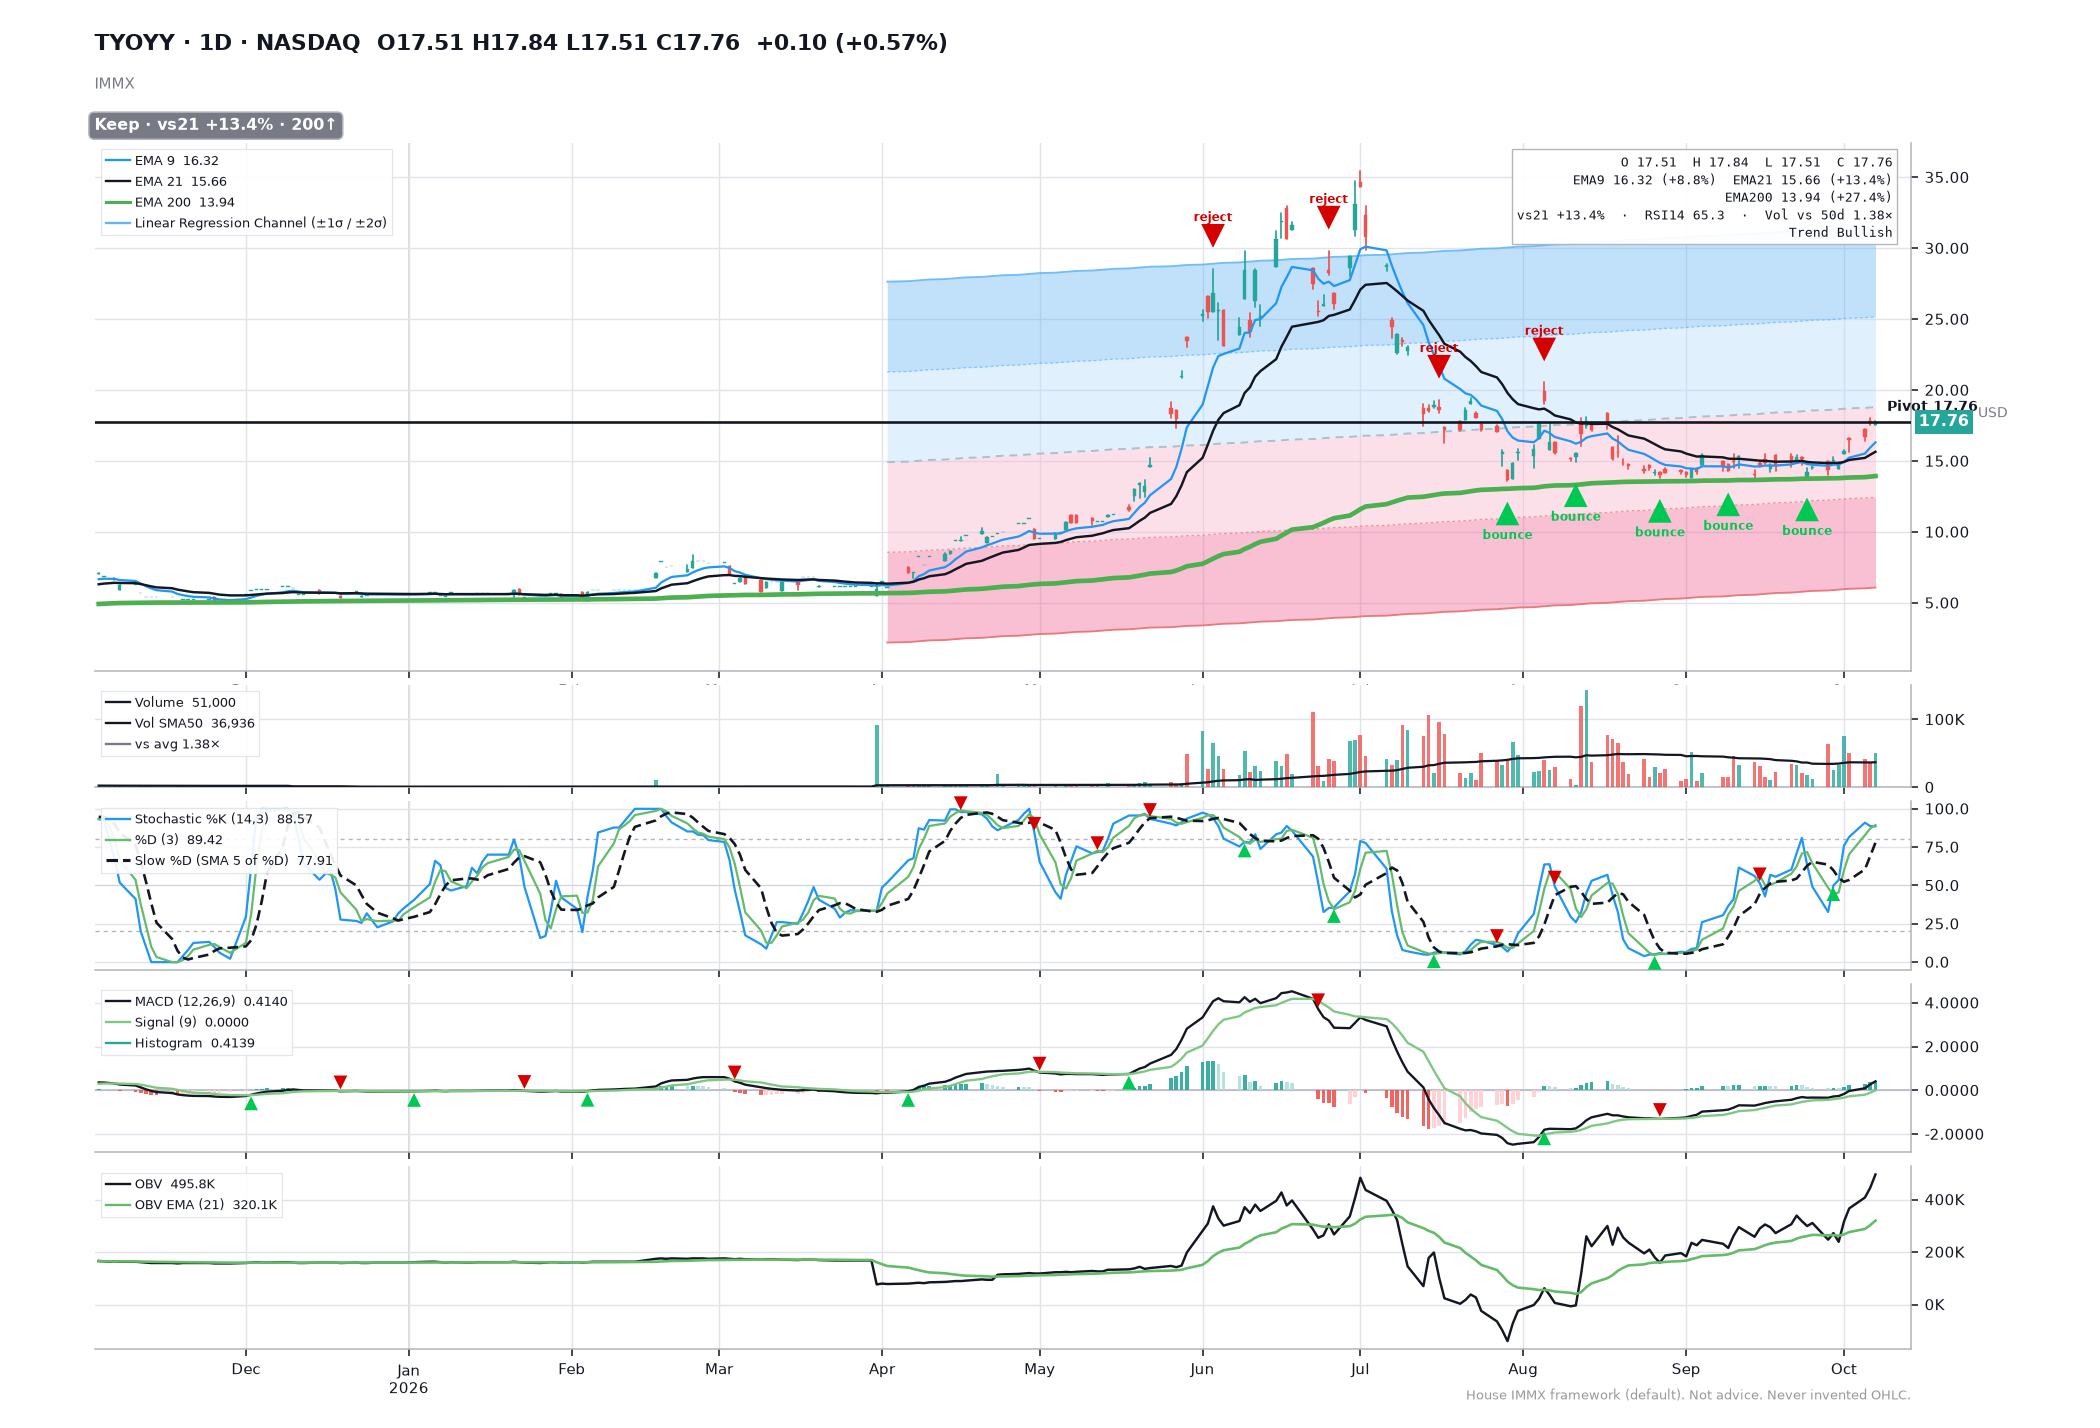Click the Vol SMA50 36,936 legend entry
The height and width of the screenshot is (1428, 2100).
point(179,724)
